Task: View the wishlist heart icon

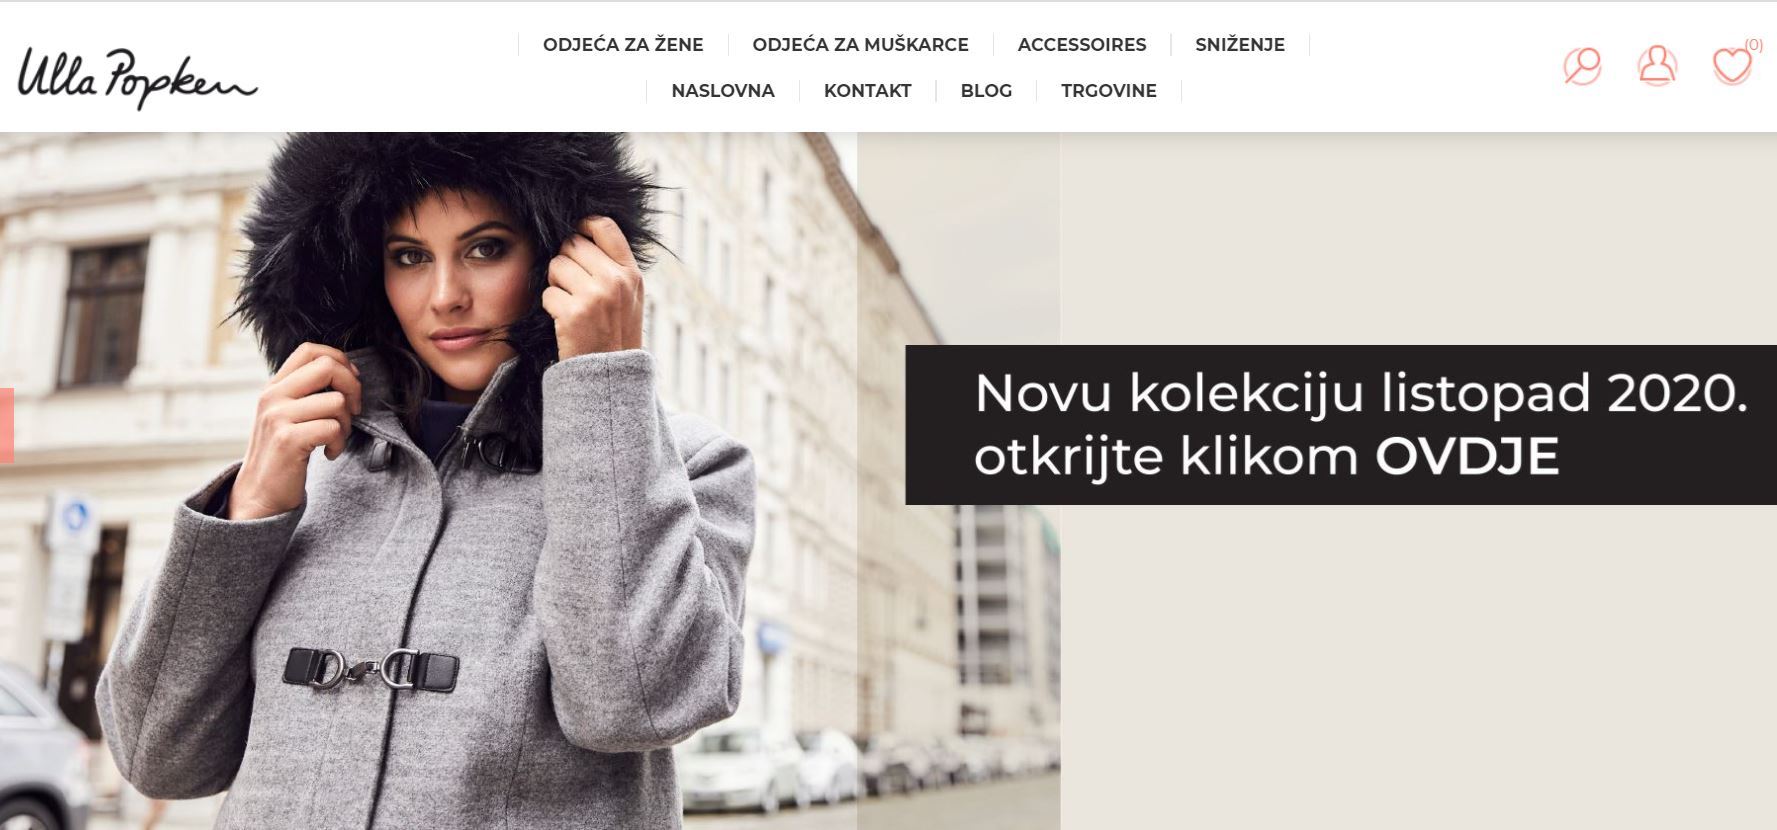Action: (x=1732, y=66)
